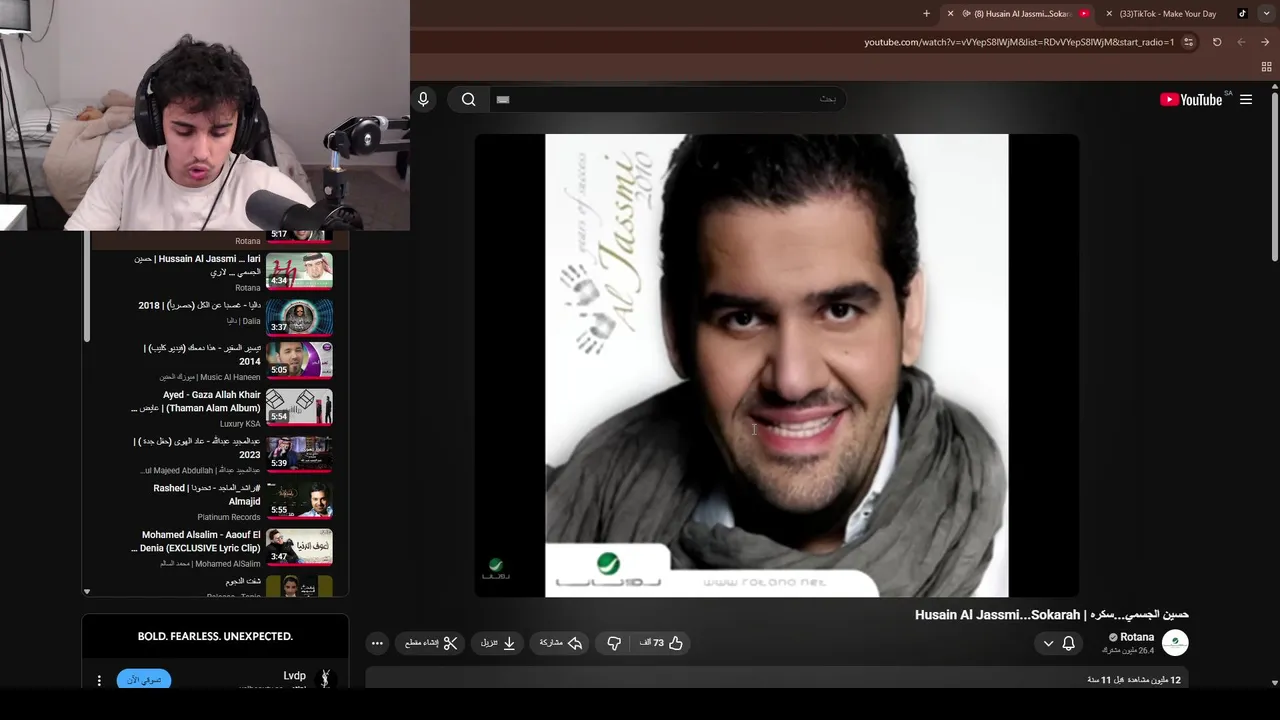Click the magnifier search button
Screen dimensions: 1280x720
[x=468, y=99]
